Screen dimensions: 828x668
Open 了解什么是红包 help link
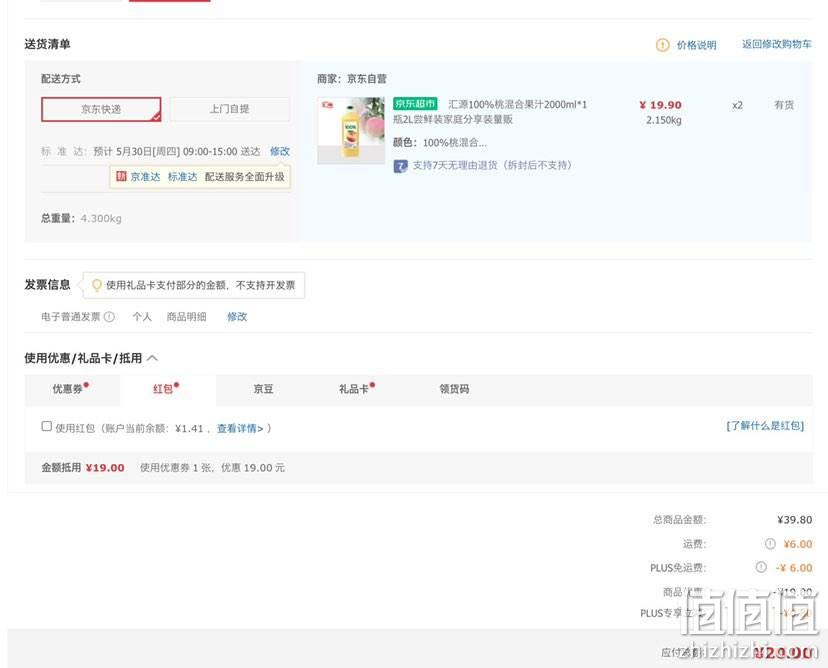[765, 426]
